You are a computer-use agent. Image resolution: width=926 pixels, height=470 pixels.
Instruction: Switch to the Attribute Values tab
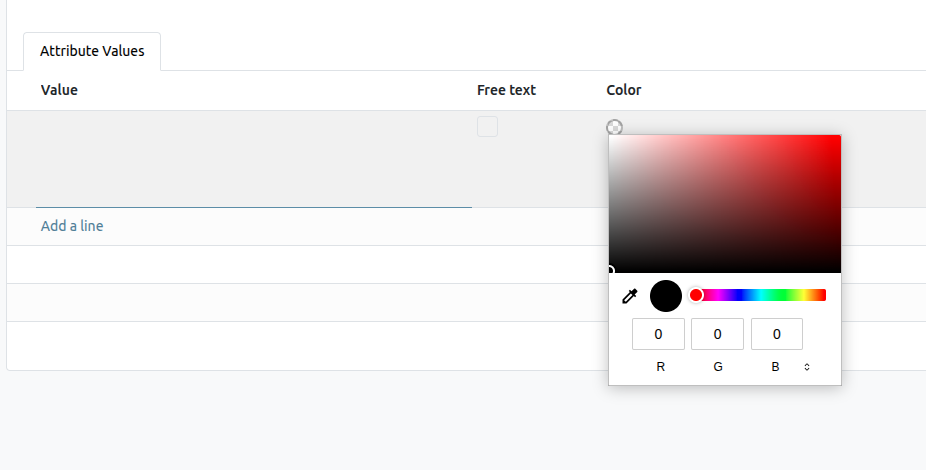(92, 51)
